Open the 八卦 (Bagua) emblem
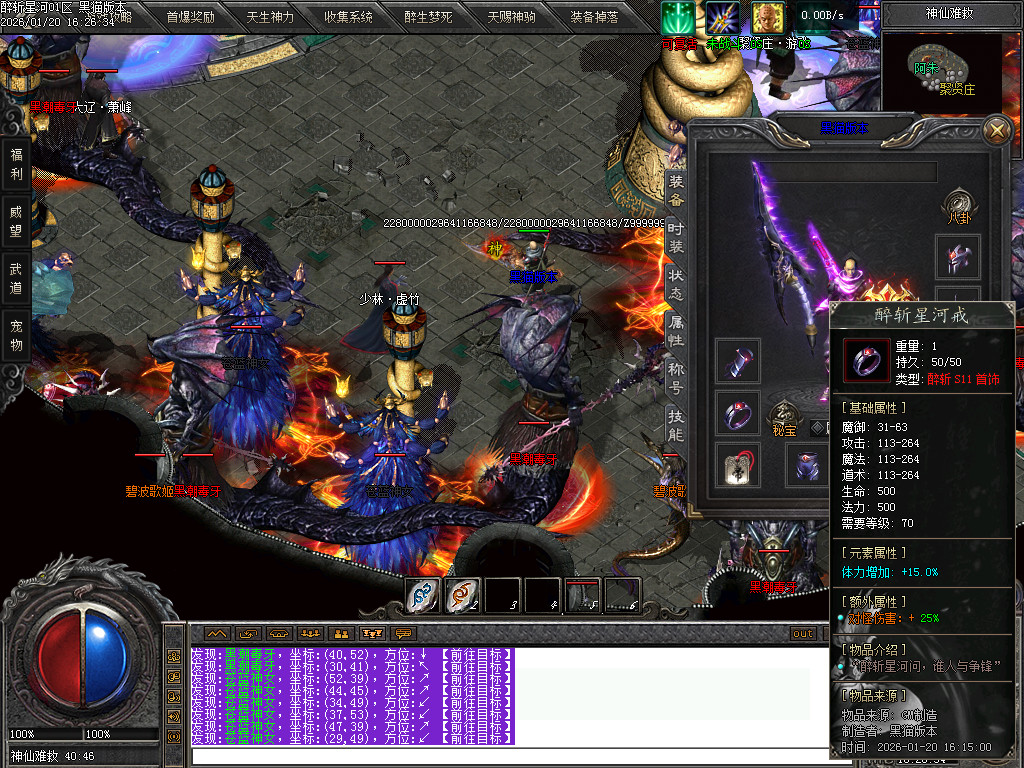The height and width of the screenshot is (768, 1024). [x=957, y=203]
